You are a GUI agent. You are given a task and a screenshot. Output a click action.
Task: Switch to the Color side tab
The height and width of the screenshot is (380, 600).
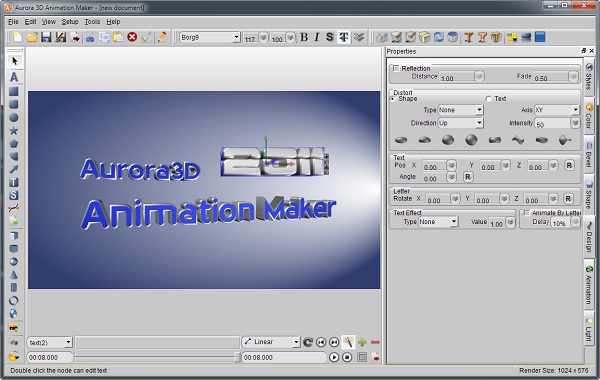[x=589, y=117]
